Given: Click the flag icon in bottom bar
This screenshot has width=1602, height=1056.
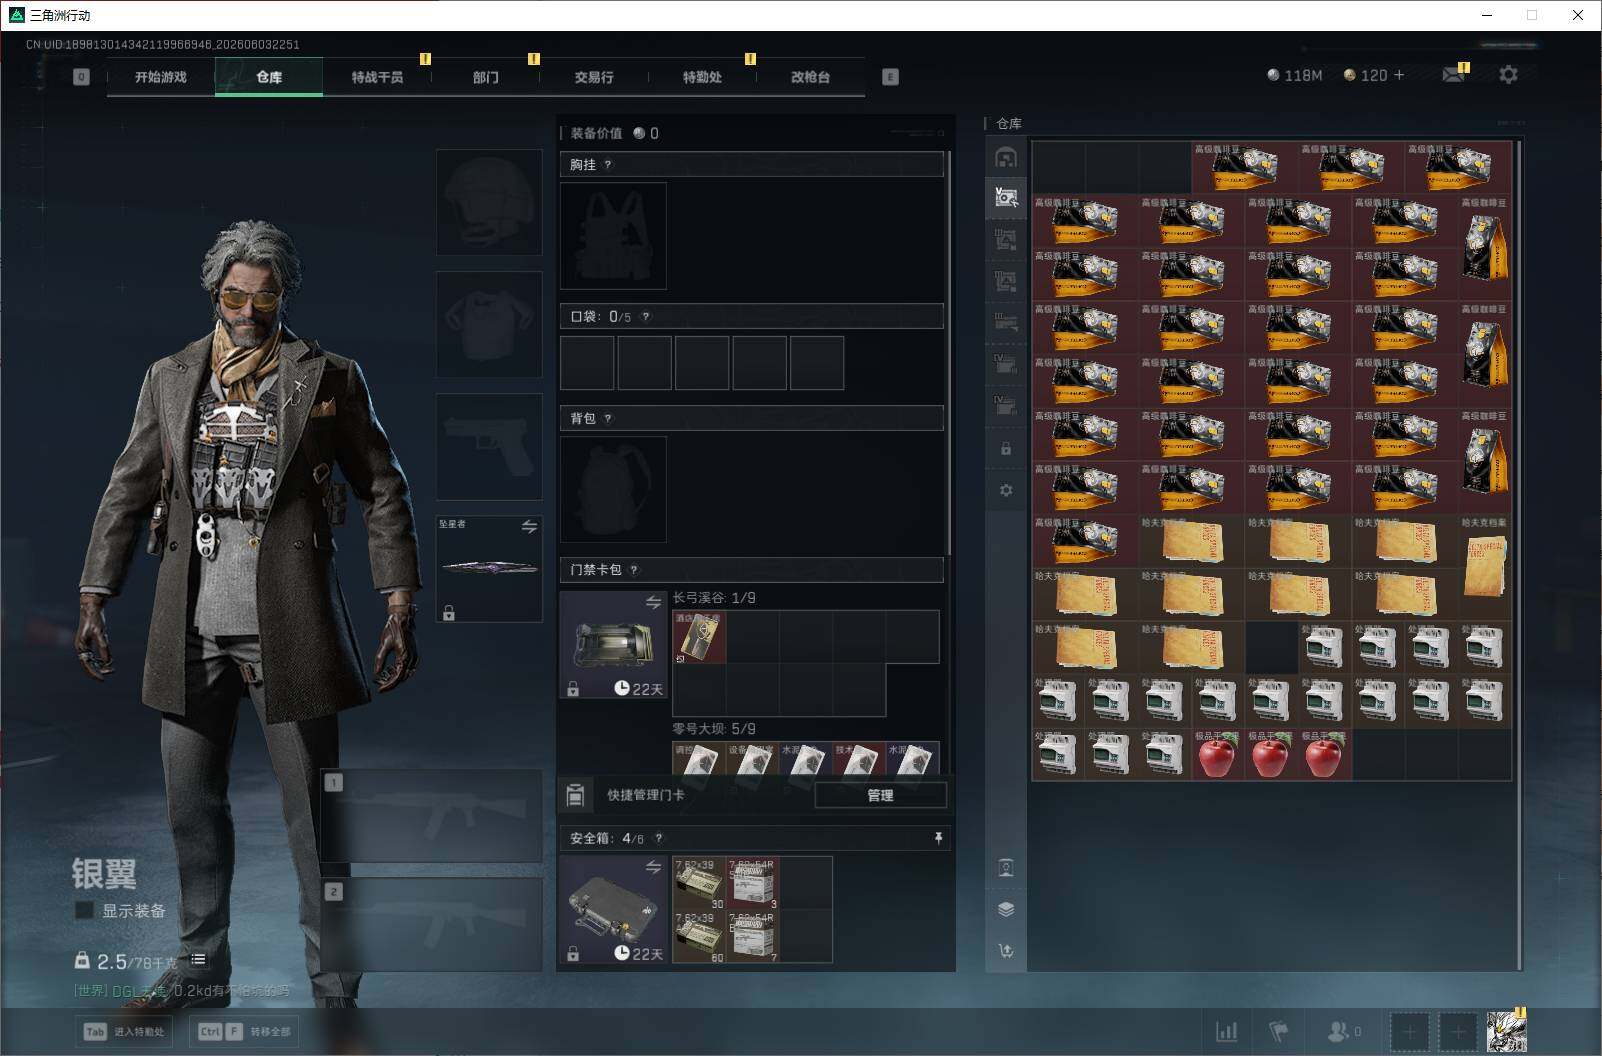Looking at the screenshot, I should [x=1279, y=1031].
